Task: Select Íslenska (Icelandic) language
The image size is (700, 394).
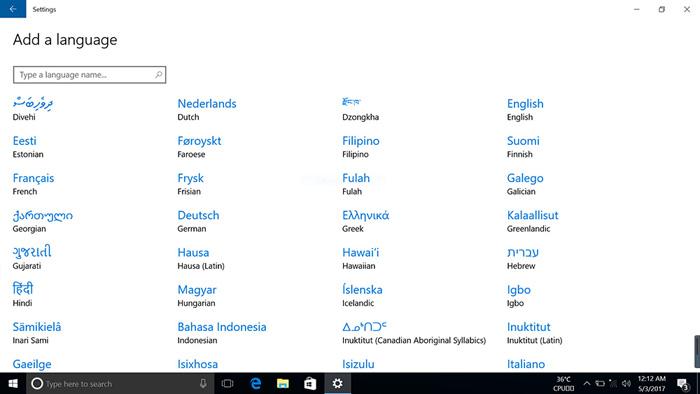Action: [x=362, y=295]
